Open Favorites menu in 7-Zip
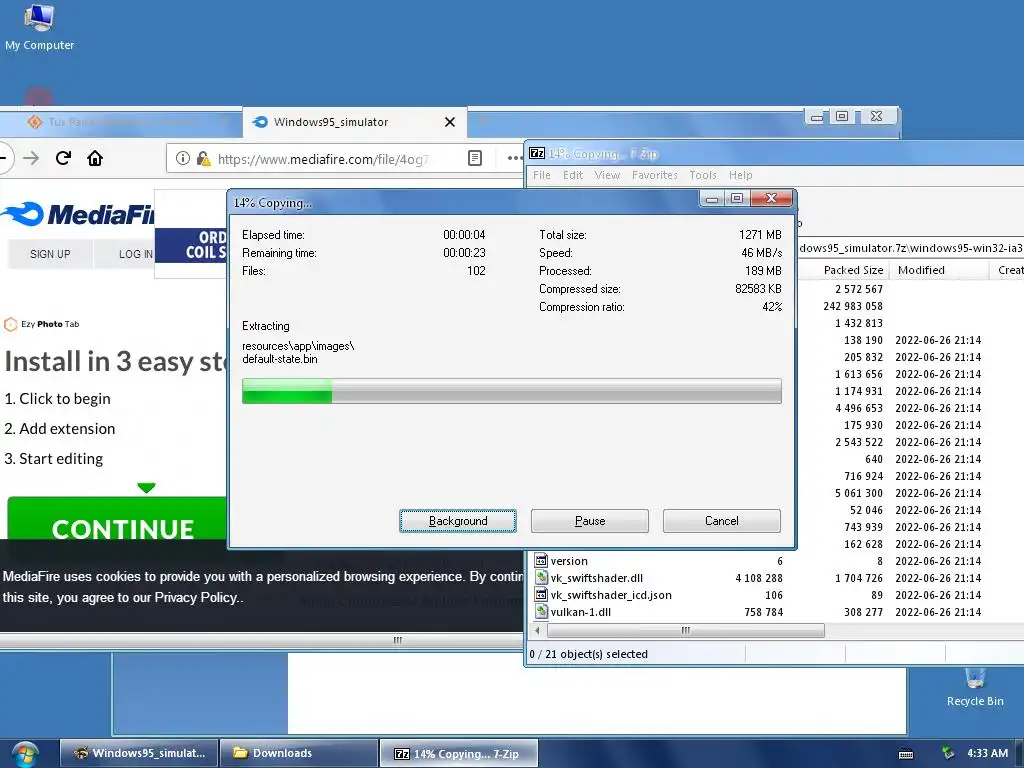 pos(654,175)
